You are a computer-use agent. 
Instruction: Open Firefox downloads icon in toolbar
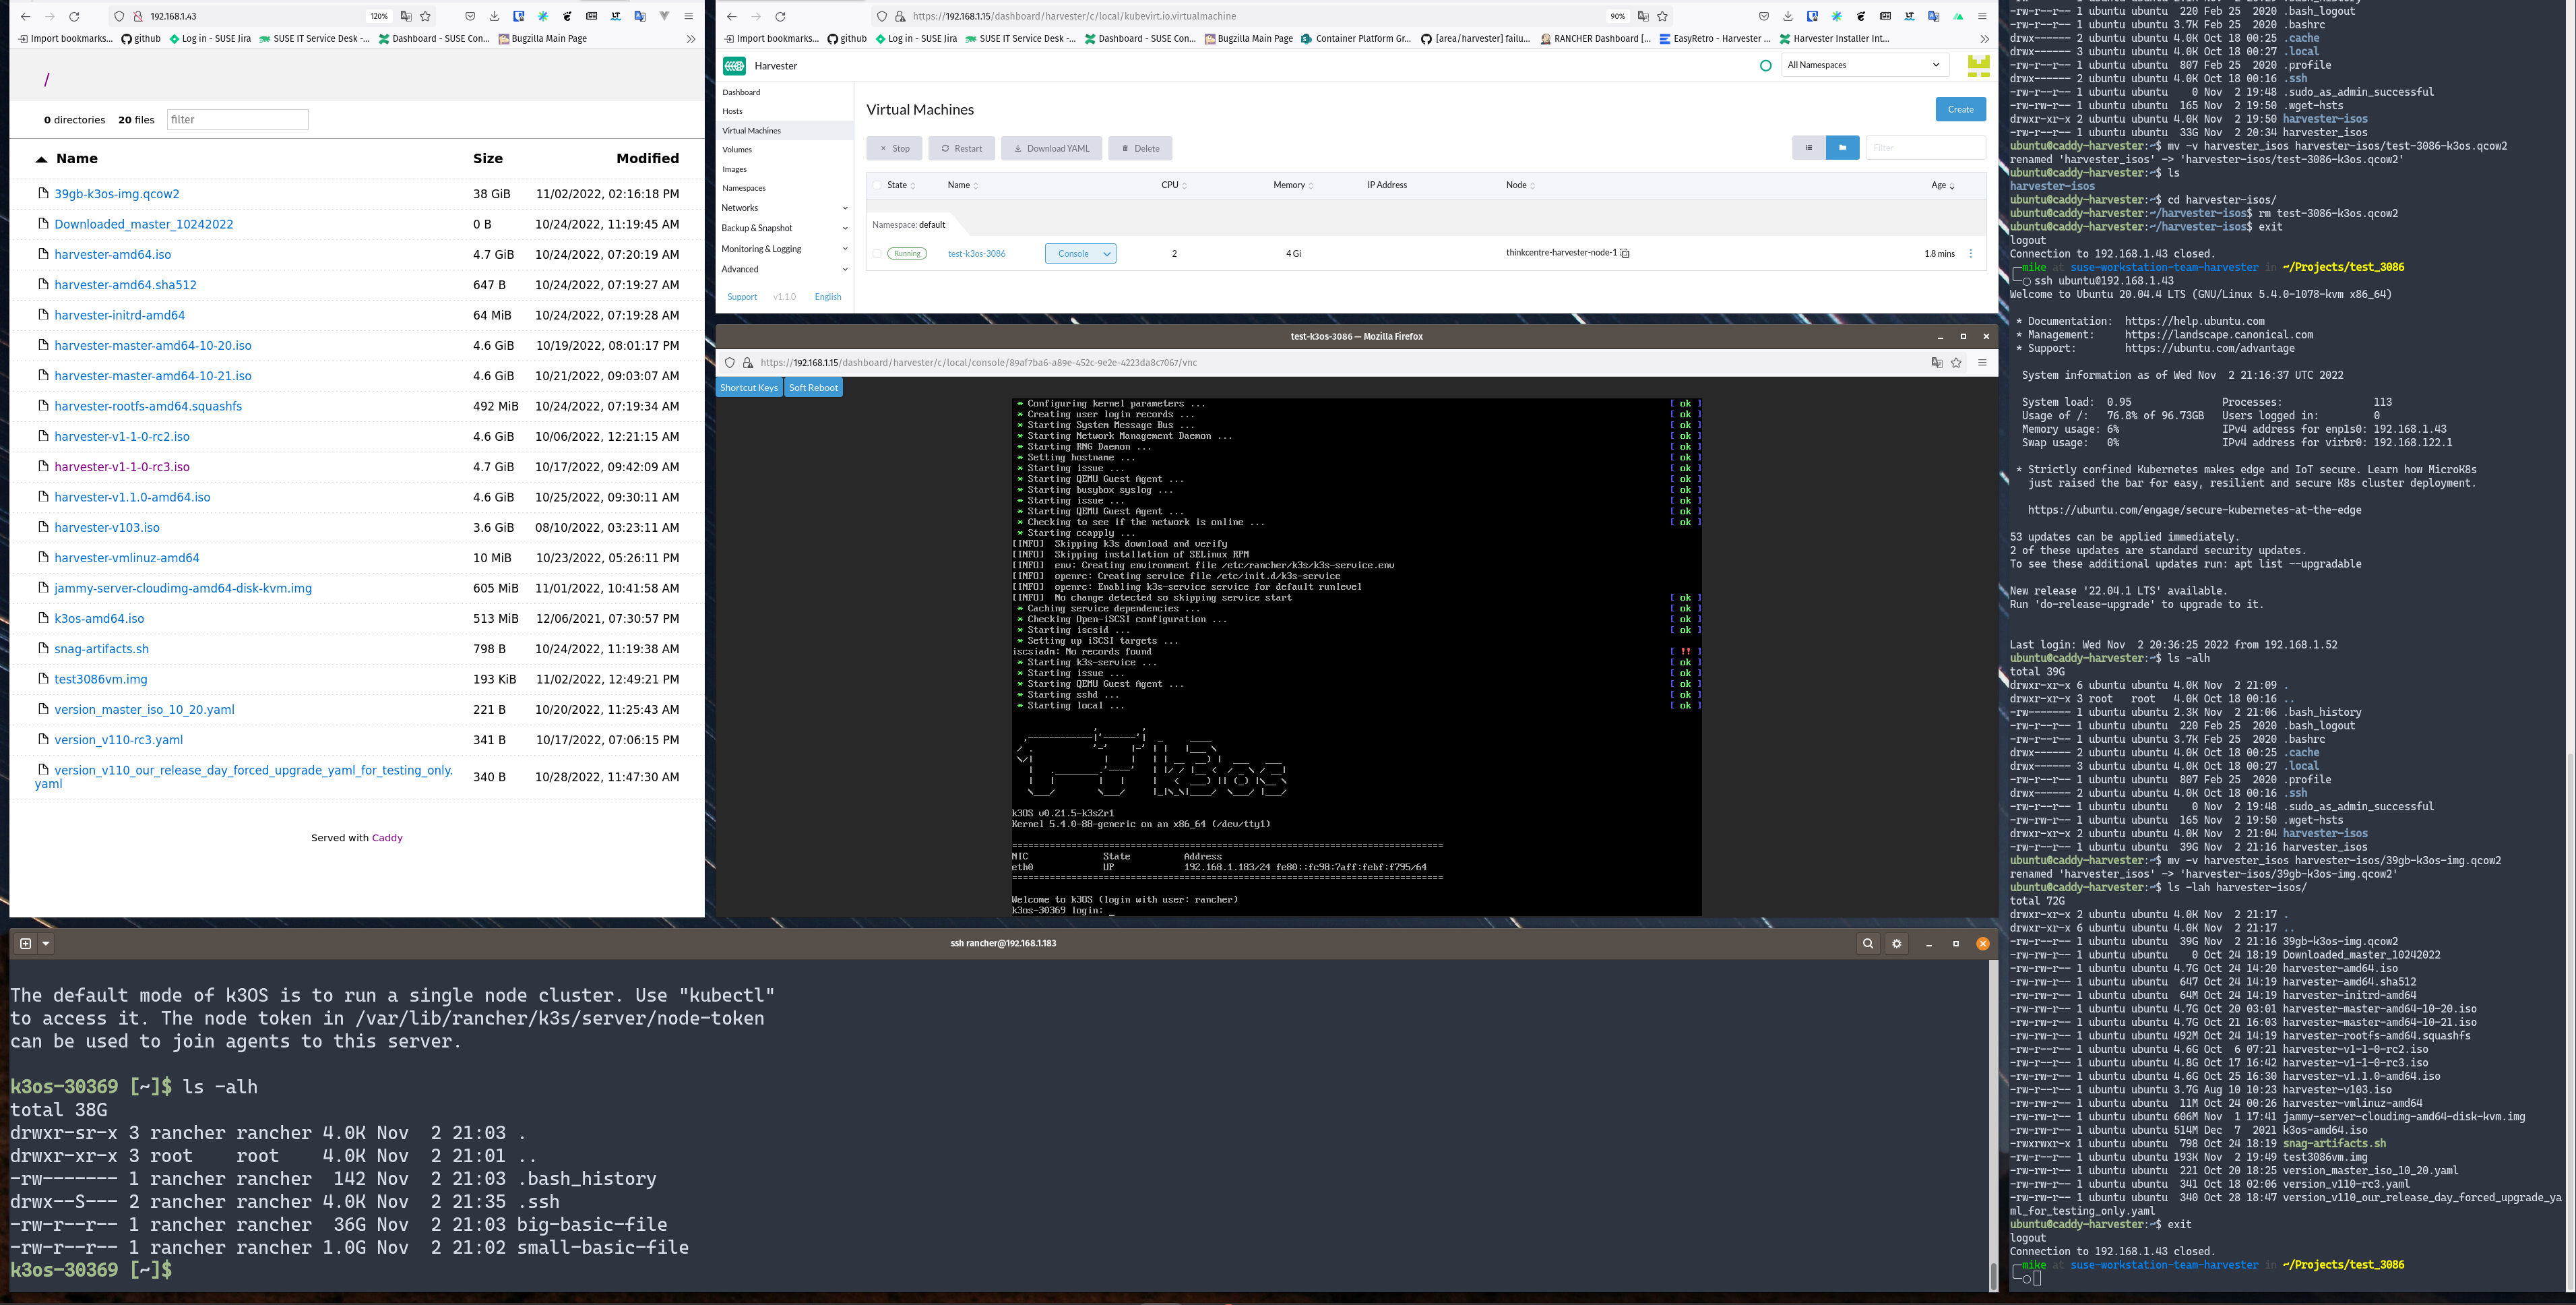point(1788,16)
